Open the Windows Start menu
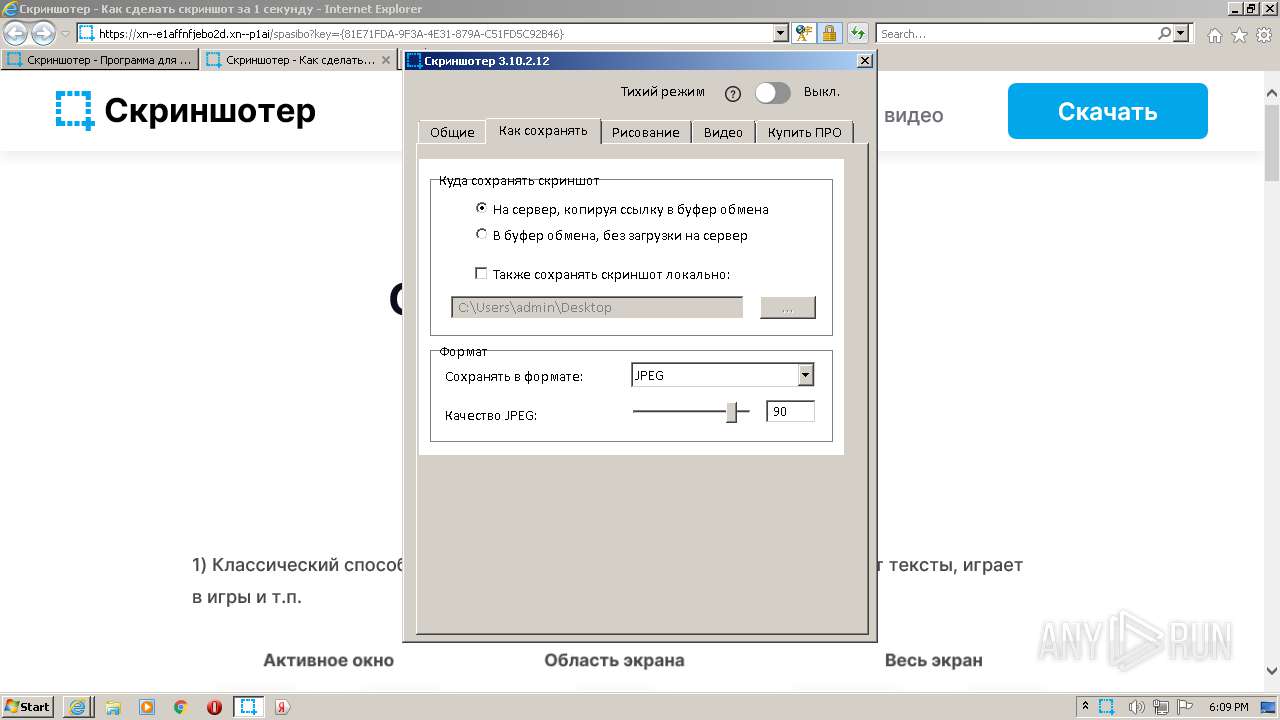The image size is (1280, 720). (28, 706)
